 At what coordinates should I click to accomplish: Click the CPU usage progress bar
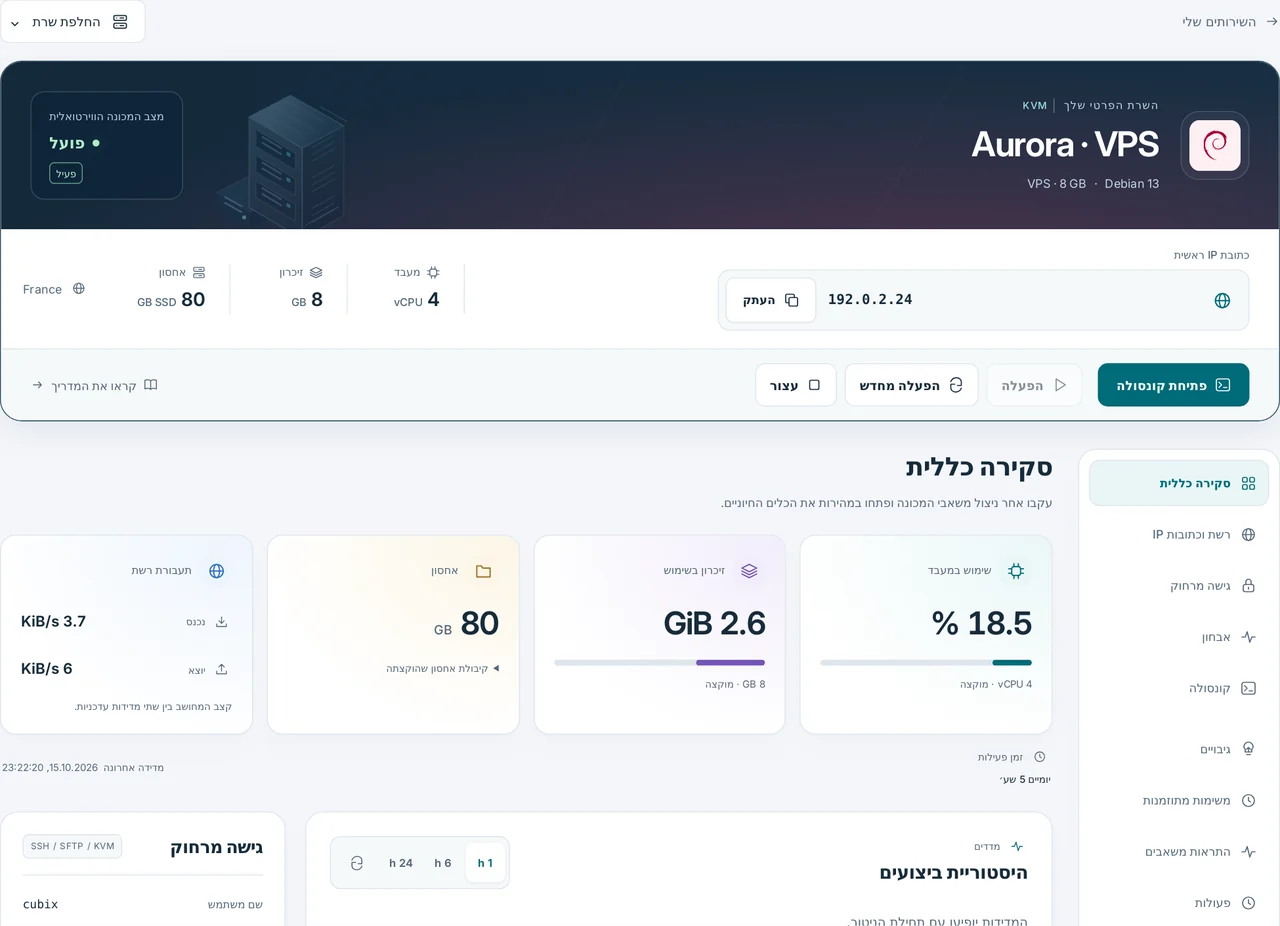point(926,662)
